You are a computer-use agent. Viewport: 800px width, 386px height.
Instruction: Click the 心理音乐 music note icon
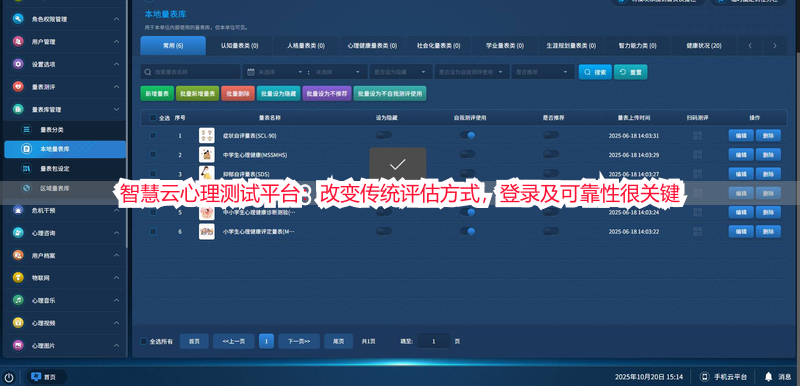pos(18,300)
